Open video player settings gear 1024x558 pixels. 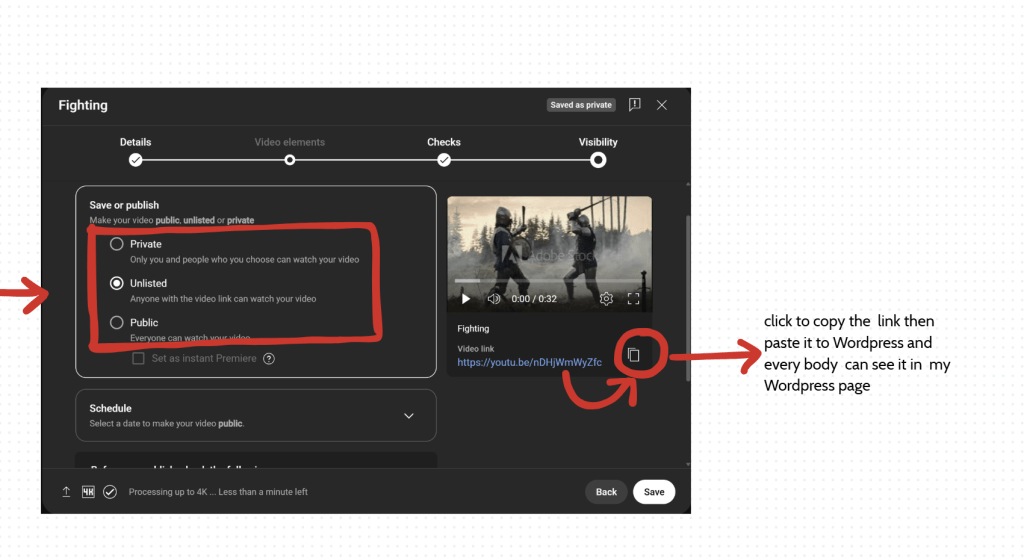coord(606,298)
